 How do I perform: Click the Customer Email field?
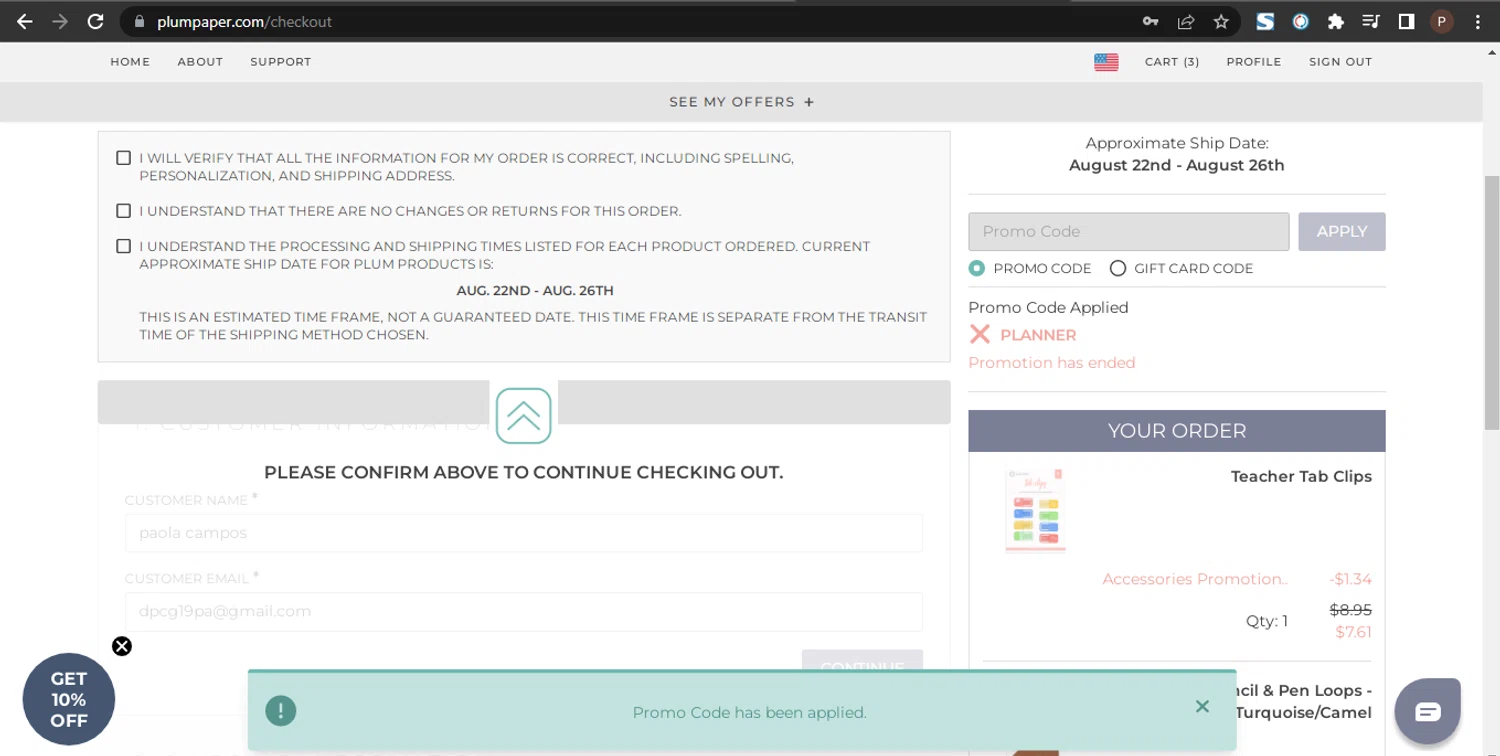click(524, 611)
